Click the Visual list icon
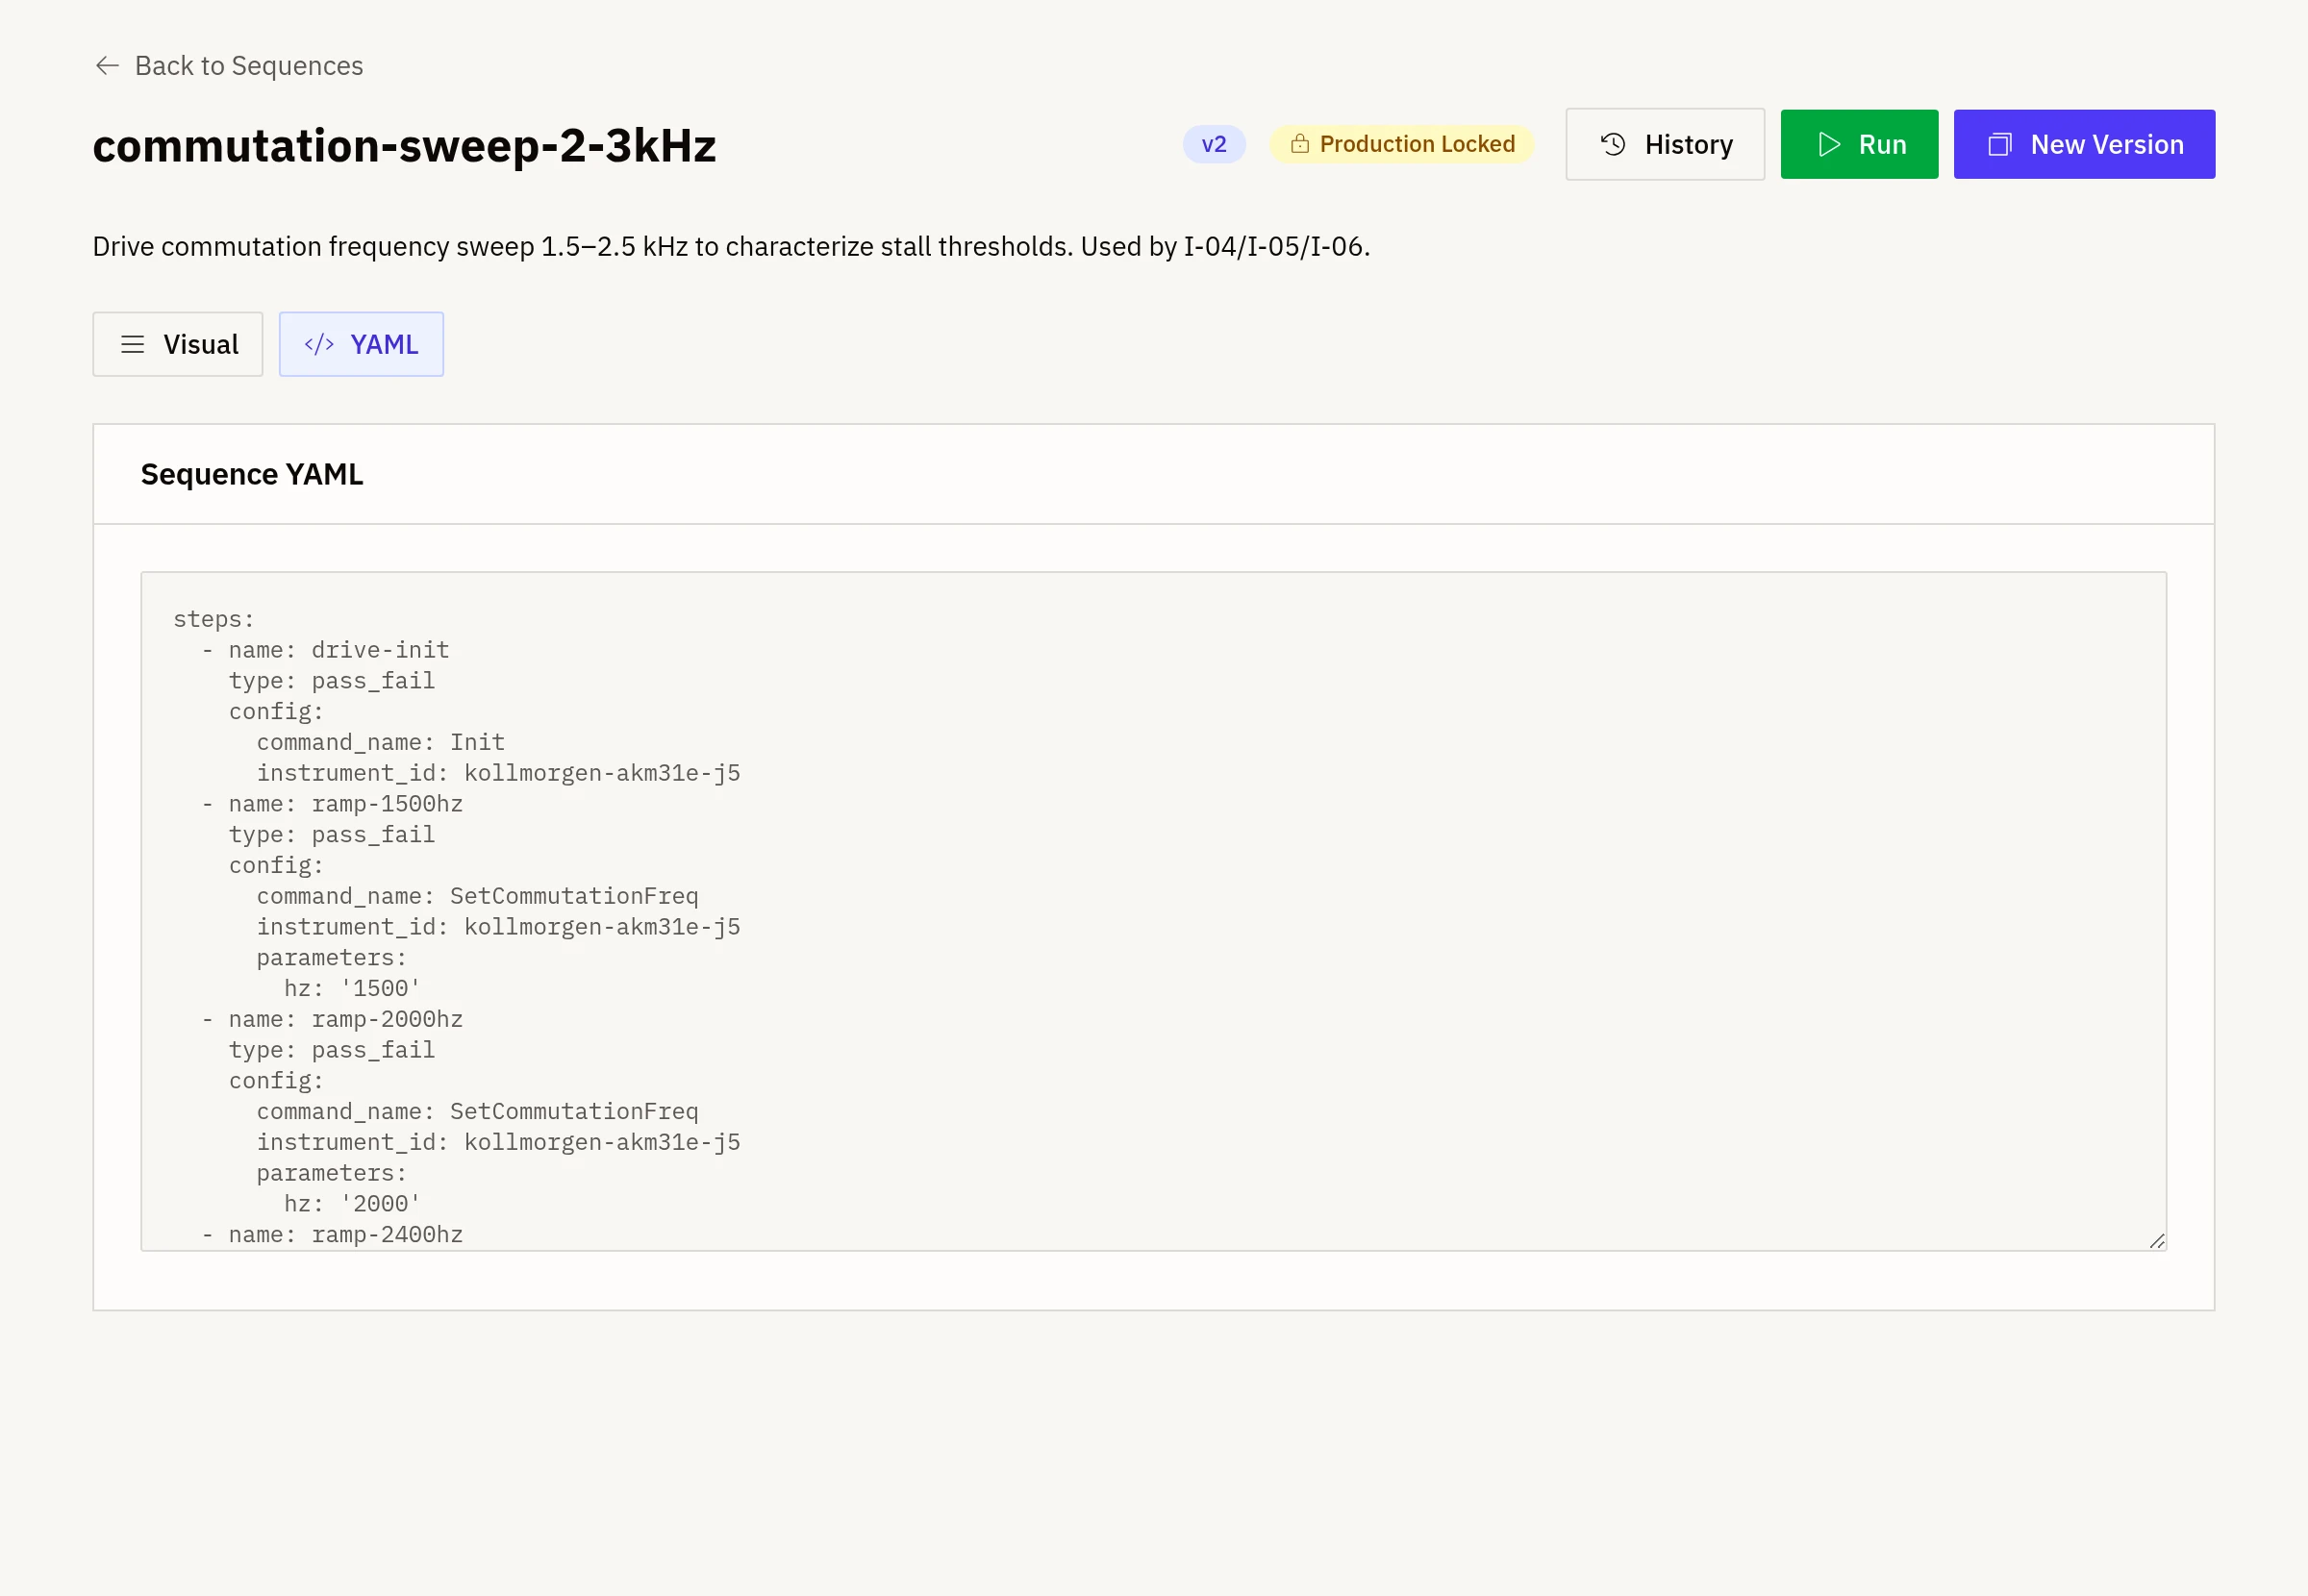 (x=132, y=344)
